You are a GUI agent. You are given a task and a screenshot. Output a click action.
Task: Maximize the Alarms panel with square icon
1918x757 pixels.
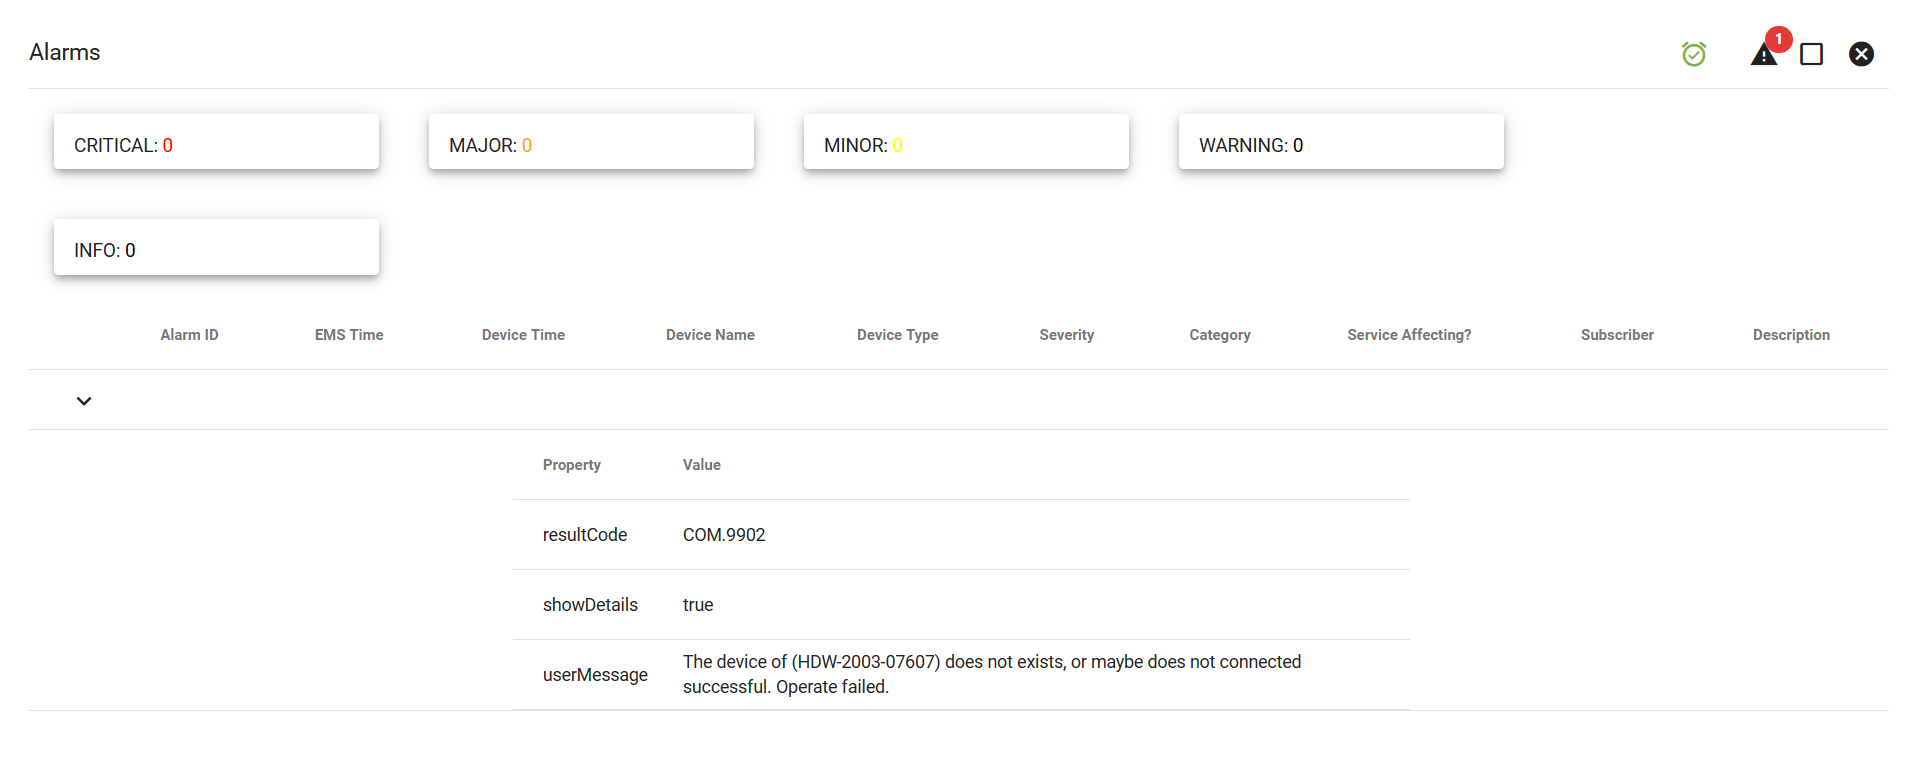[1811, 54]
